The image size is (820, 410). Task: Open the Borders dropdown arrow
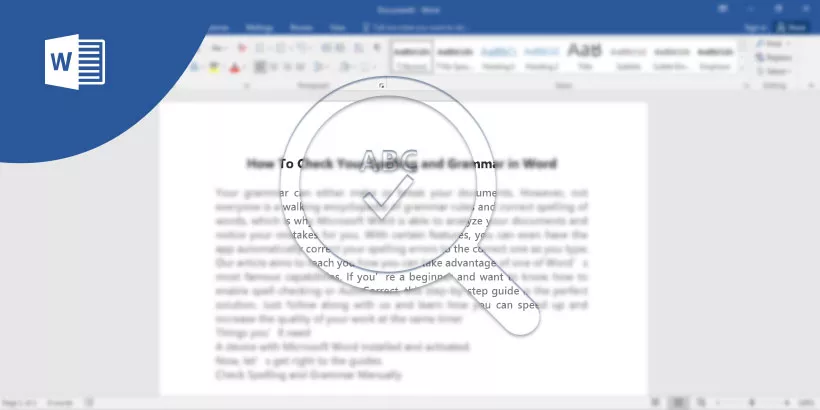[374, 67]
